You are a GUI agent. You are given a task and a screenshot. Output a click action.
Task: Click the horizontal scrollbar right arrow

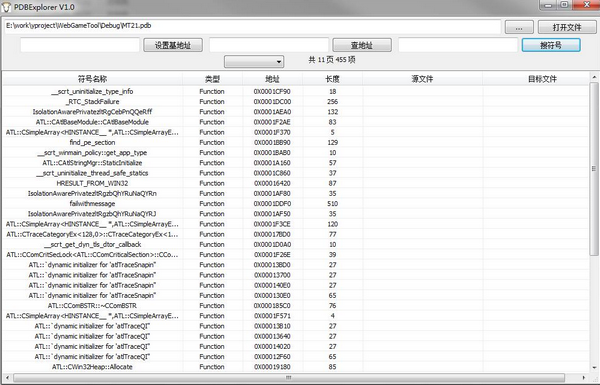(x=584, y=378)
